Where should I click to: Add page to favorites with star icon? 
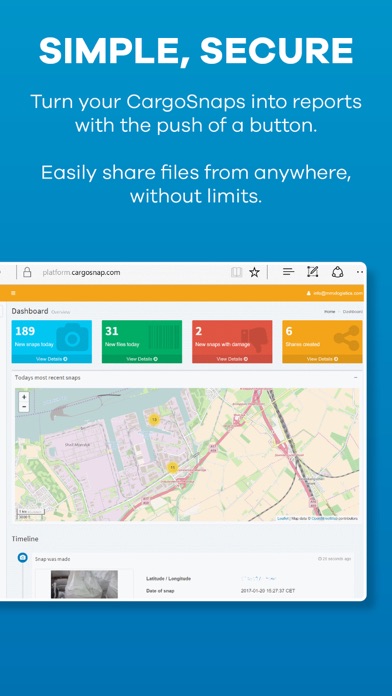coord(254,272)
